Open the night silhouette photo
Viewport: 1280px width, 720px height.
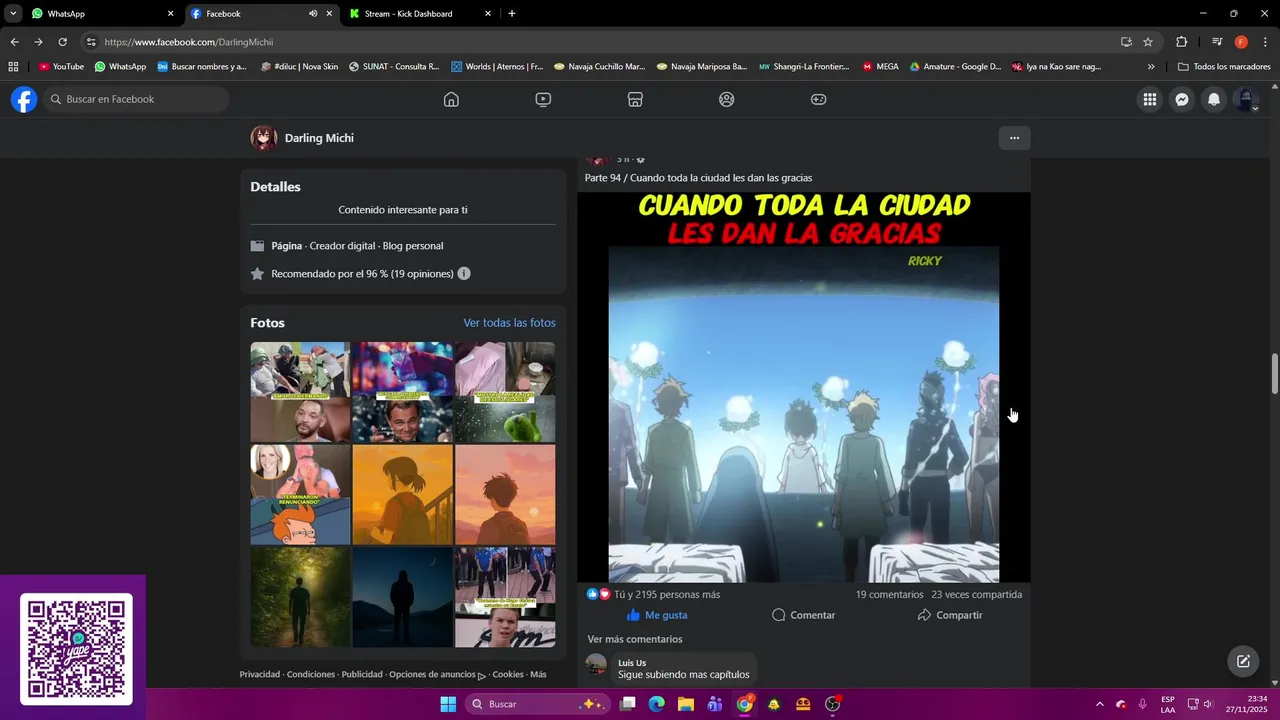402,597
